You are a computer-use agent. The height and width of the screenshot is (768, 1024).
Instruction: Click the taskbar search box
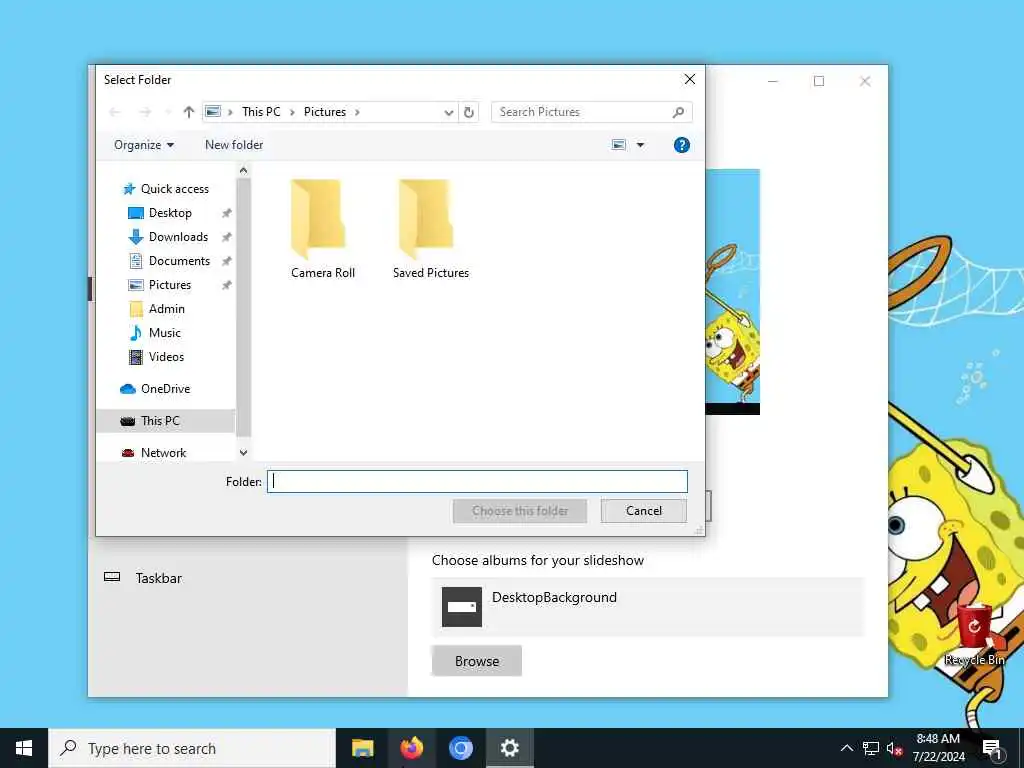[192, 748]
